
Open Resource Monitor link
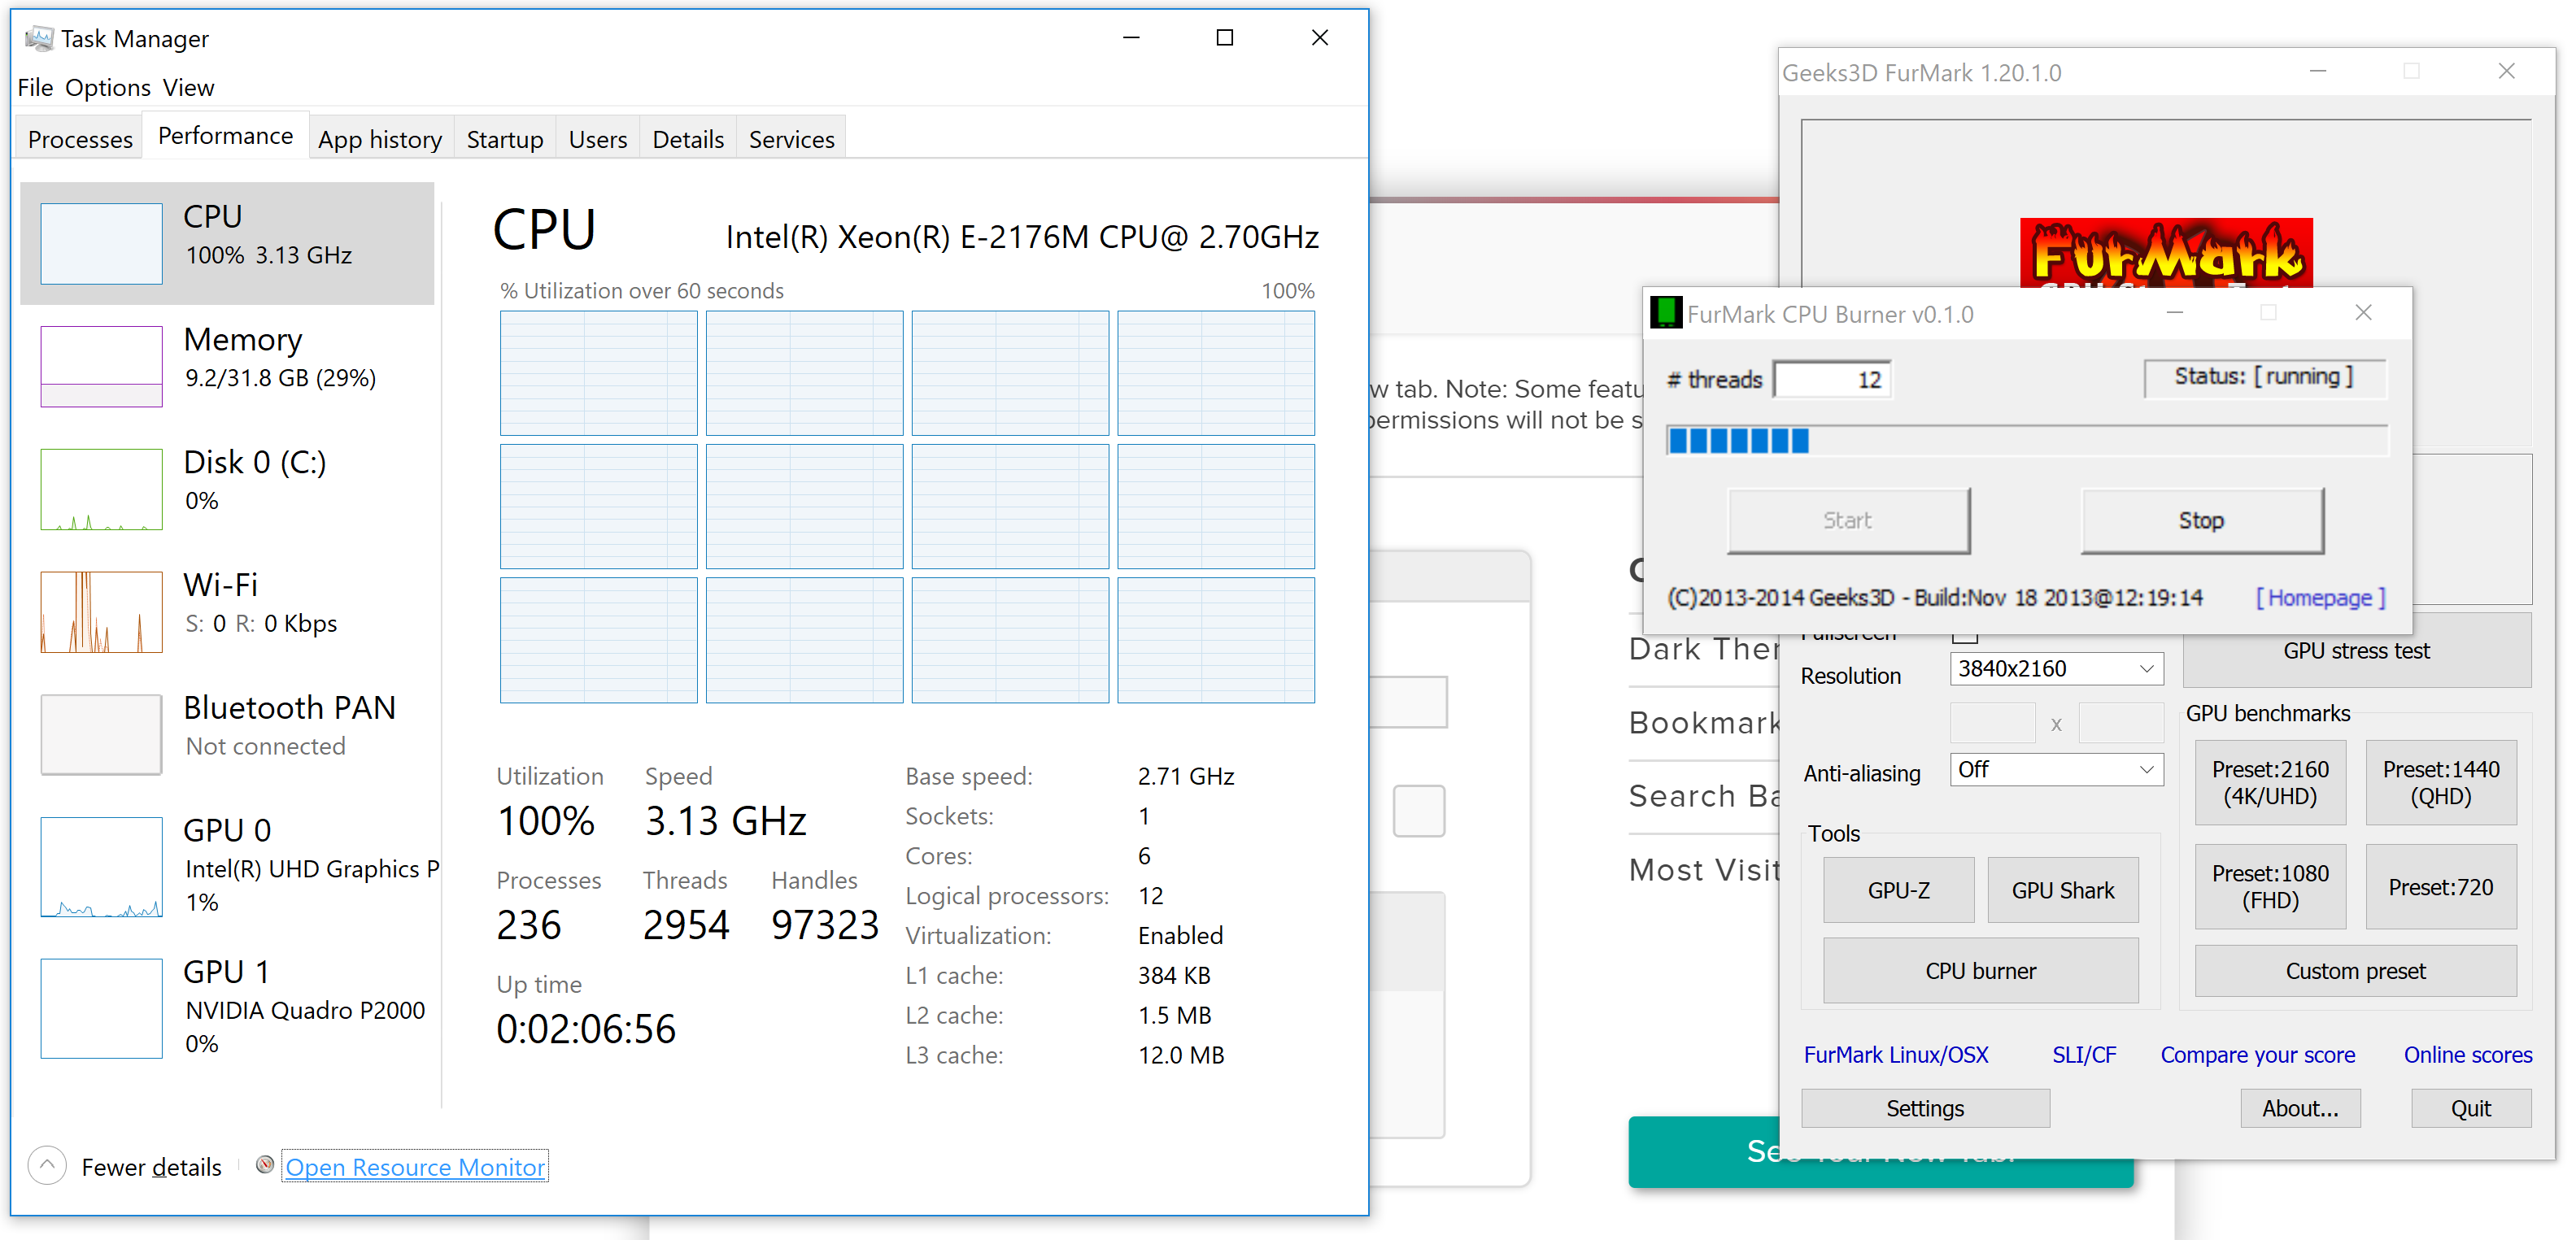tap(415, 1166)
